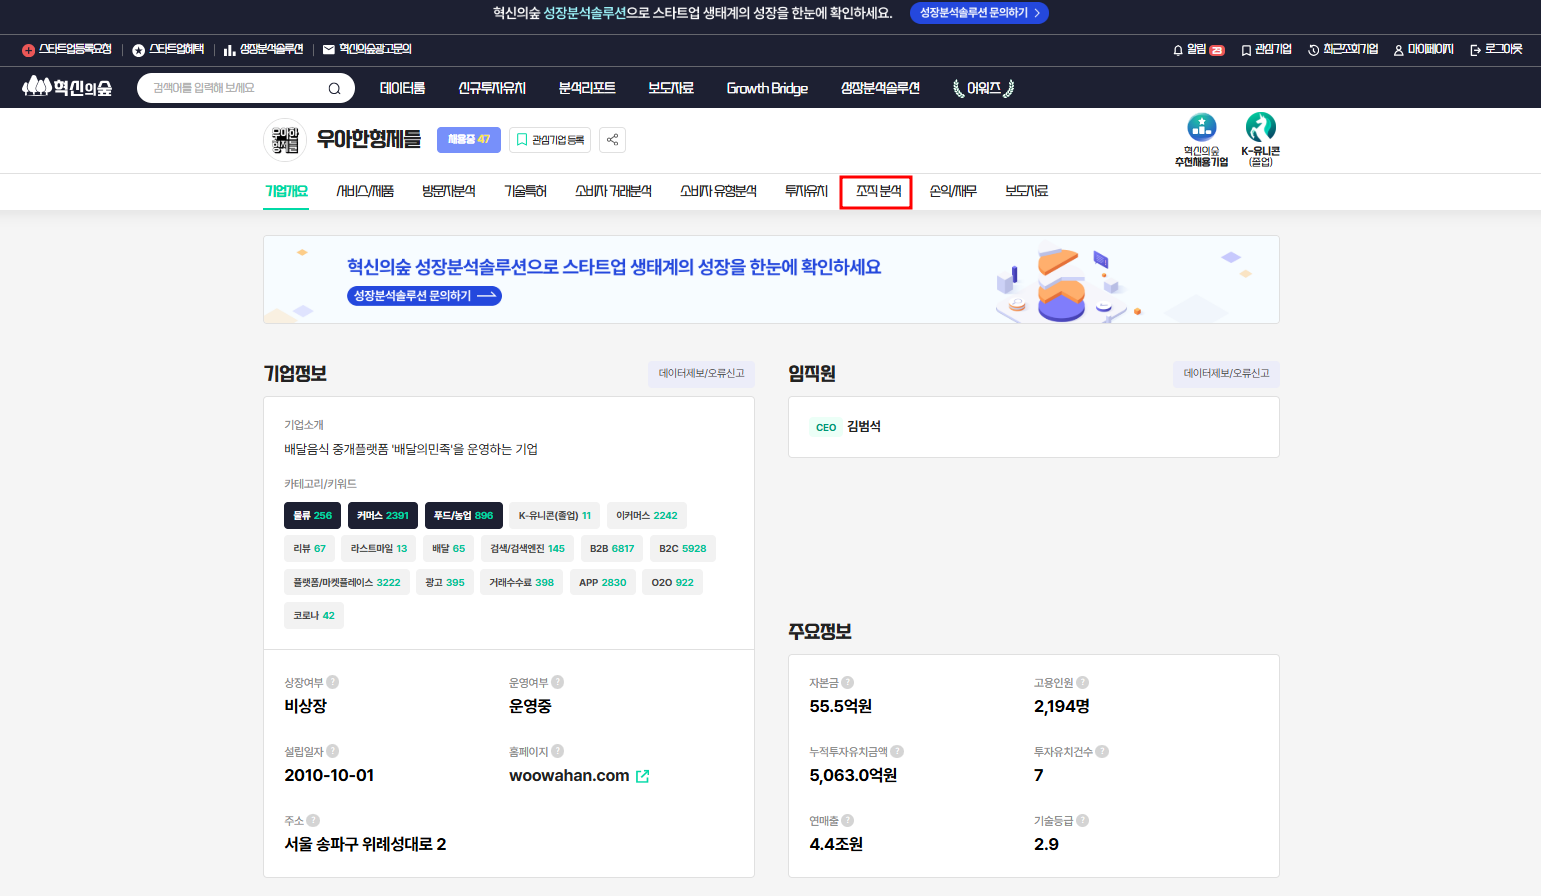
Task: Click the help icon beside 운영여부
Action: pyautogui.click(x=557, y=682)
